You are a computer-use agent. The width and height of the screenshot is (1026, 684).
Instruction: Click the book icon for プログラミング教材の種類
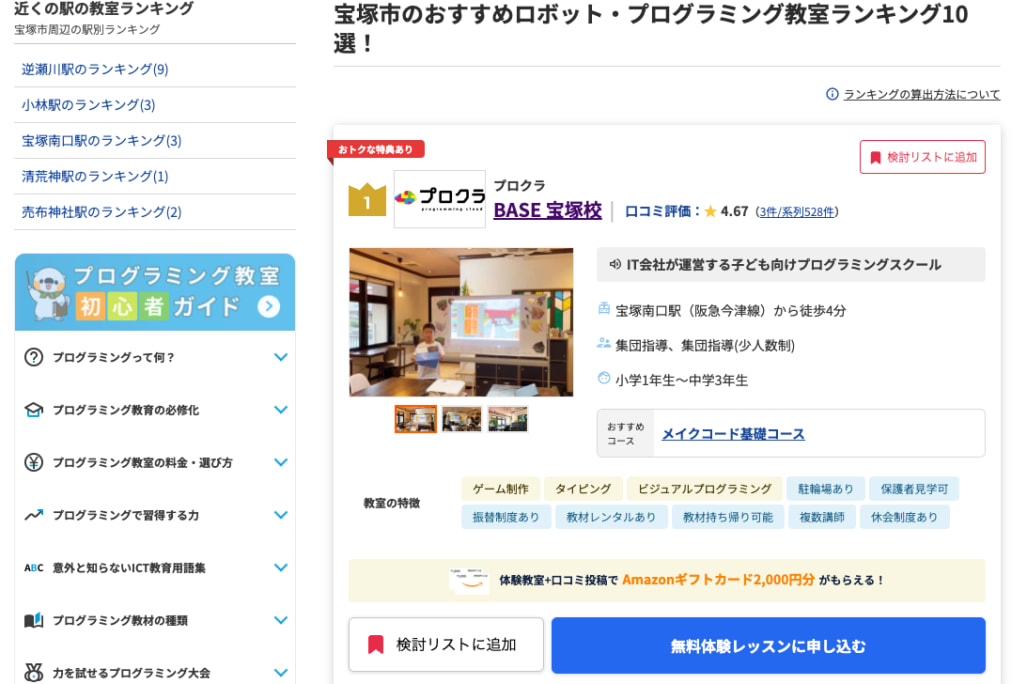[33, 620]
